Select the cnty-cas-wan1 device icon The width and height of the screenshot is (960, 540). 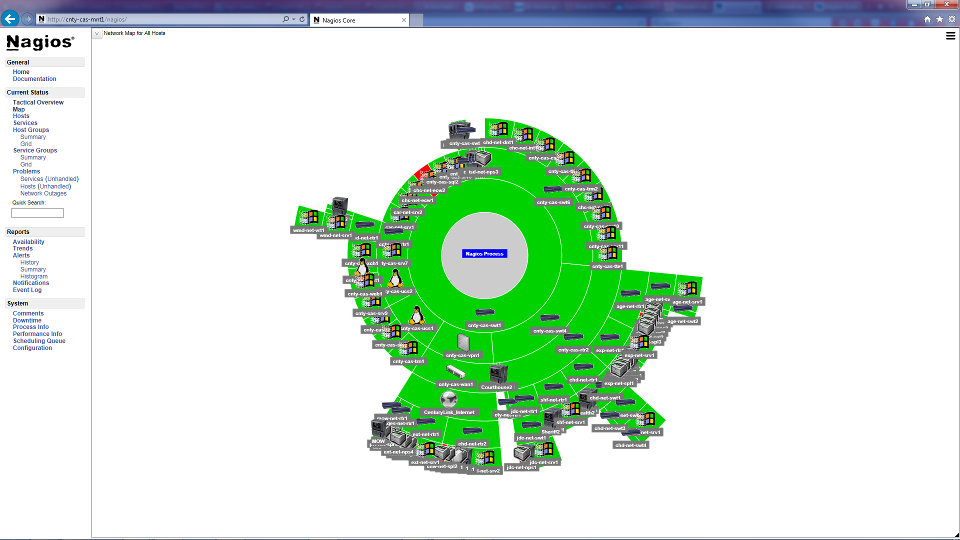click(x=455, y=372)
